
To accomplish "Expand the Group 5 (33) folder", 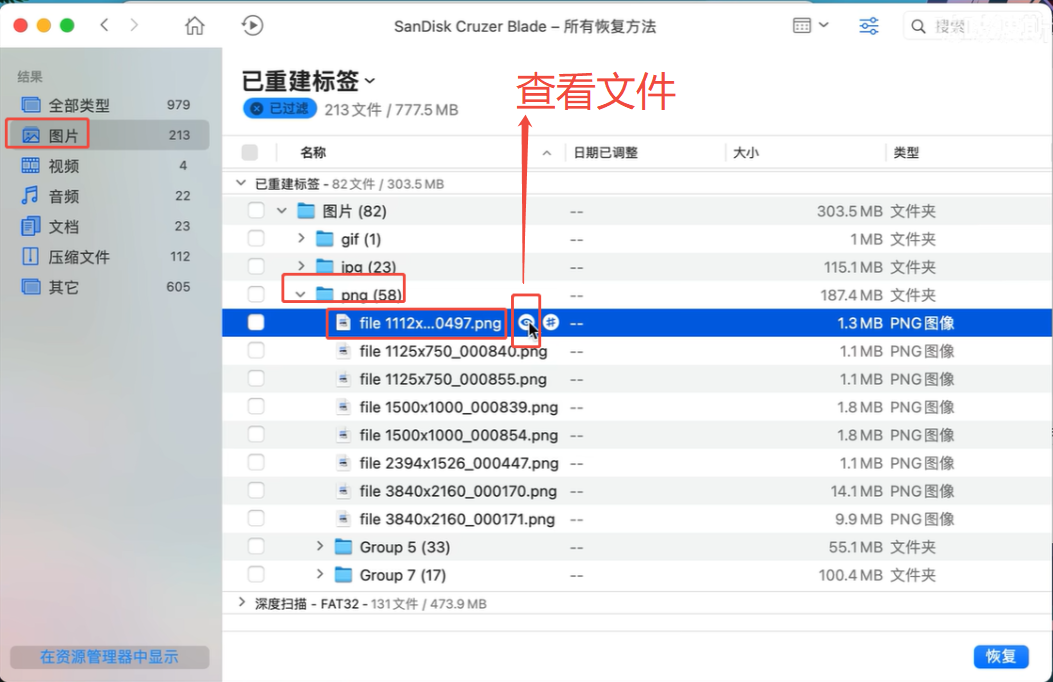I will [320, 547].
